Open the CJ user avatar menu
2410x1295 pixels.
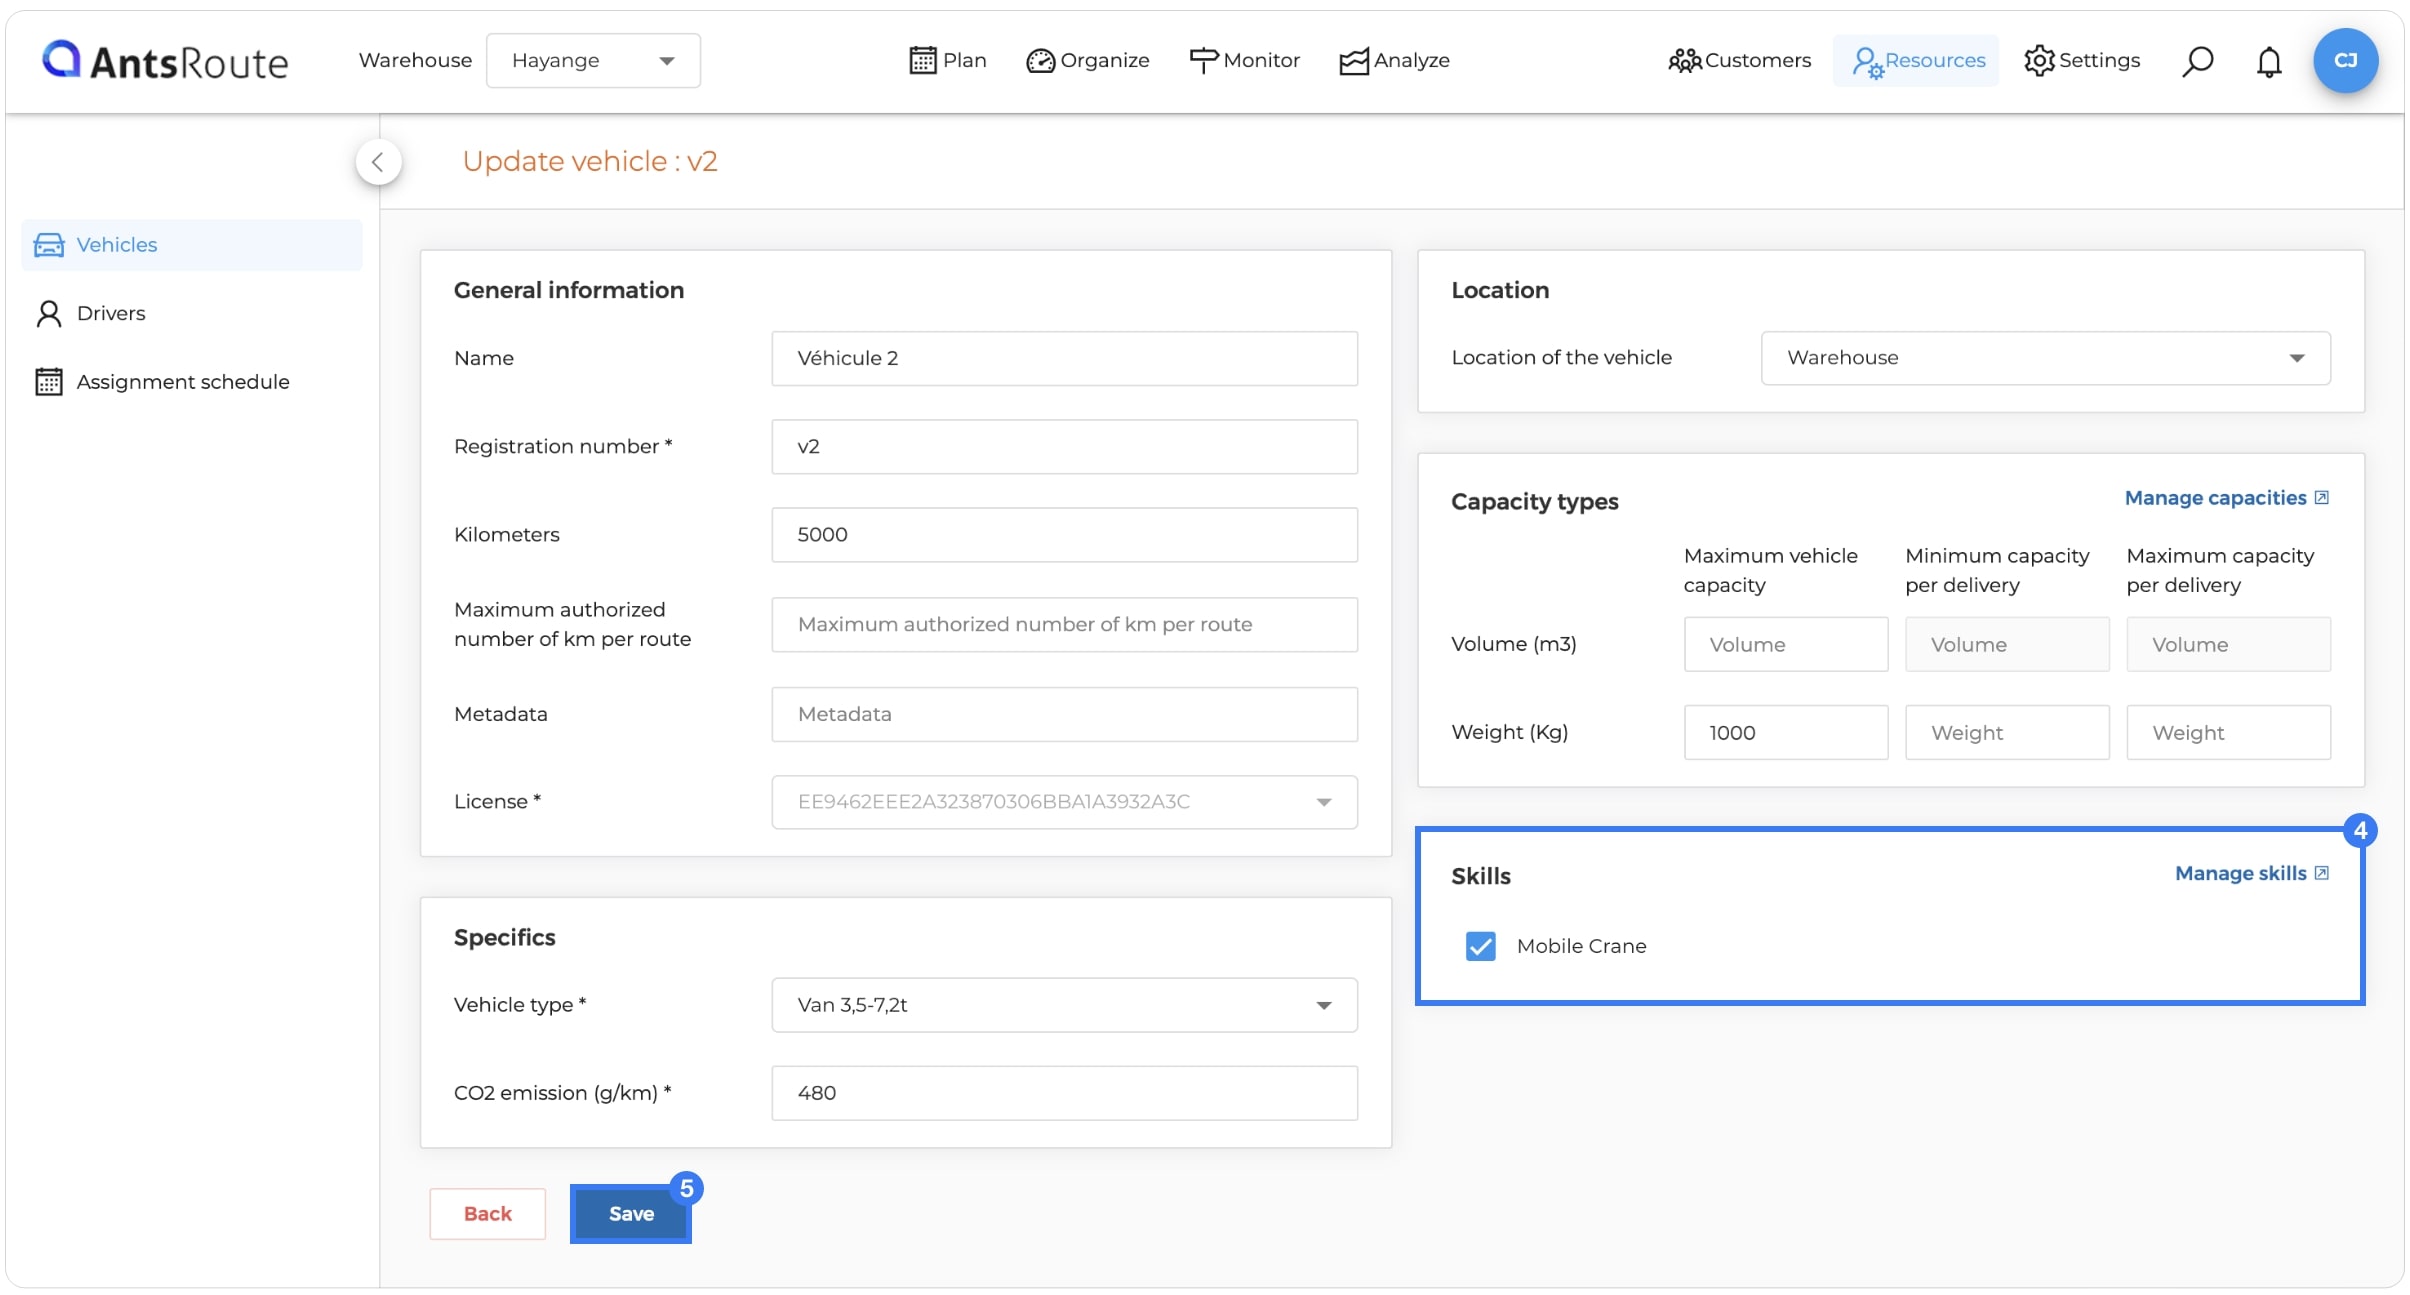(2345, 61)
